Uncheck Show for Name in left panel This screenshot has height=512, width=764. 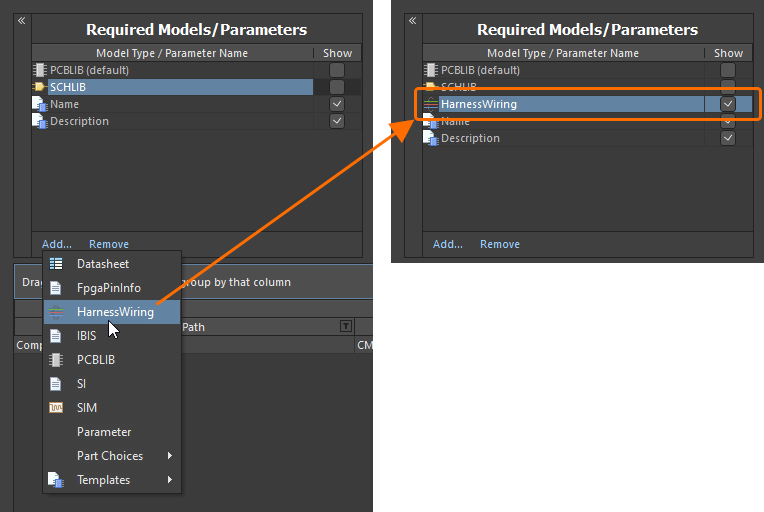(x=337, y=104)
